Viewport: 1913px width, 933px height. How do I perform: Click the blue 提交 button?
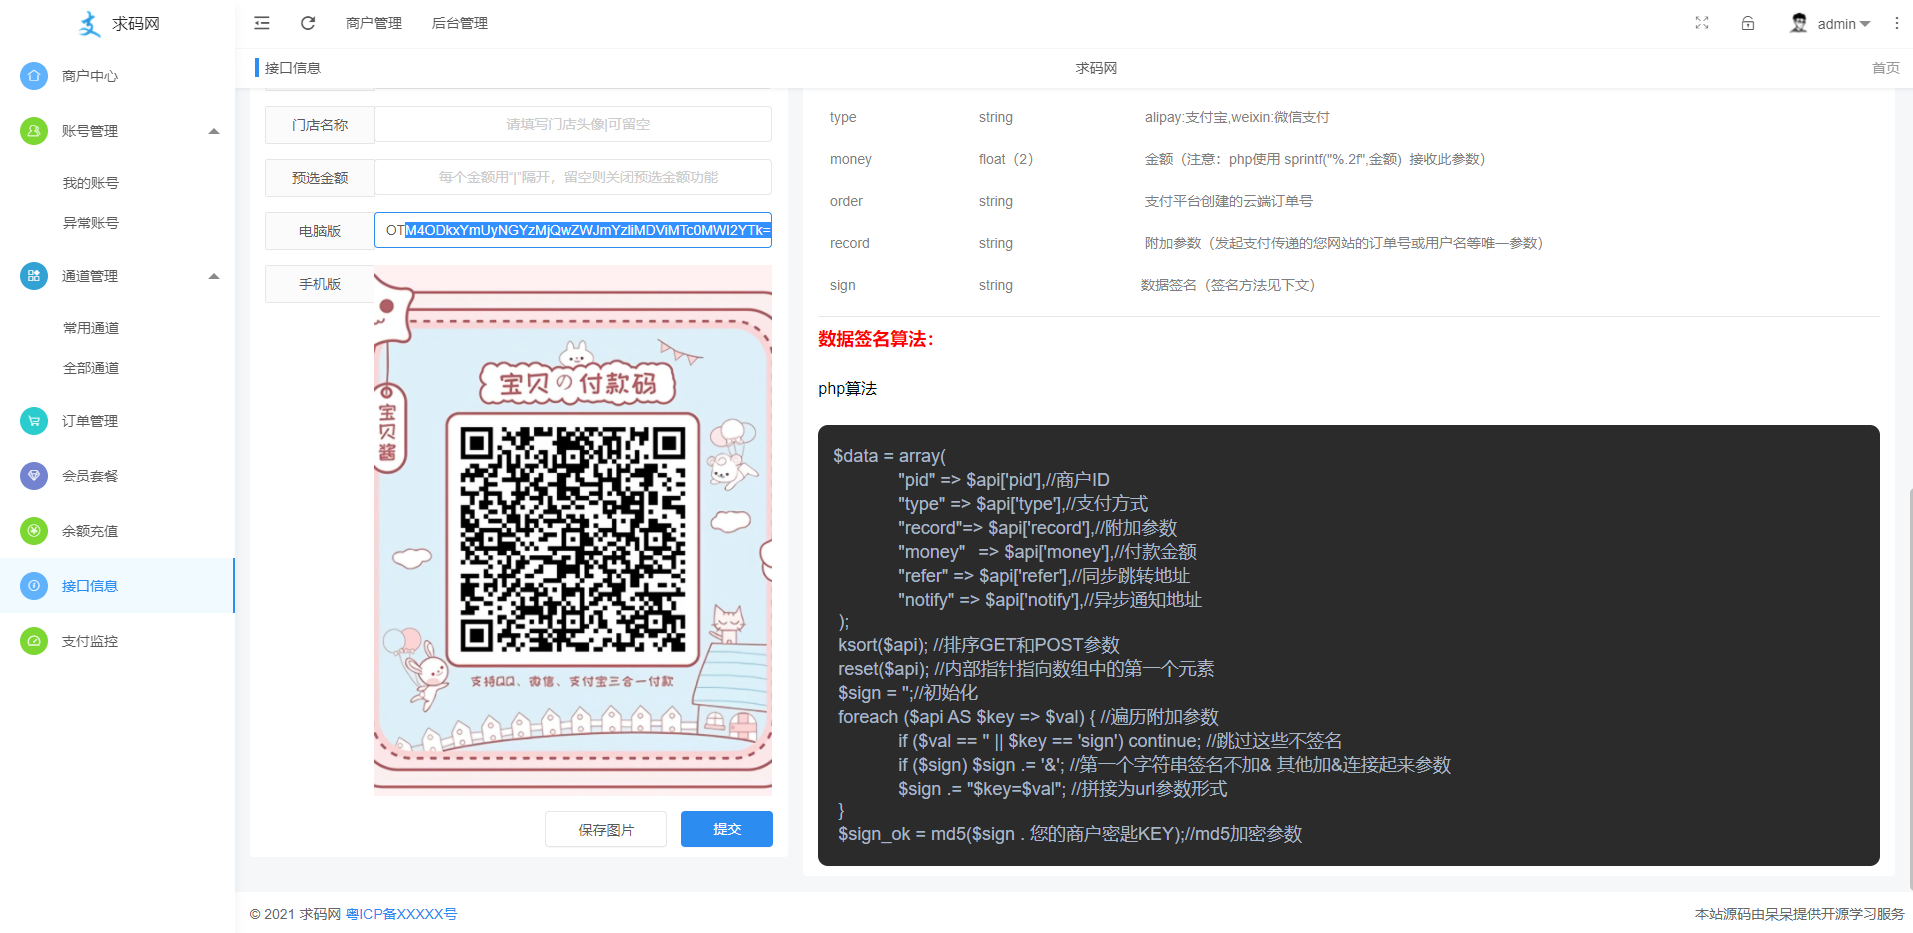(727, 829)
